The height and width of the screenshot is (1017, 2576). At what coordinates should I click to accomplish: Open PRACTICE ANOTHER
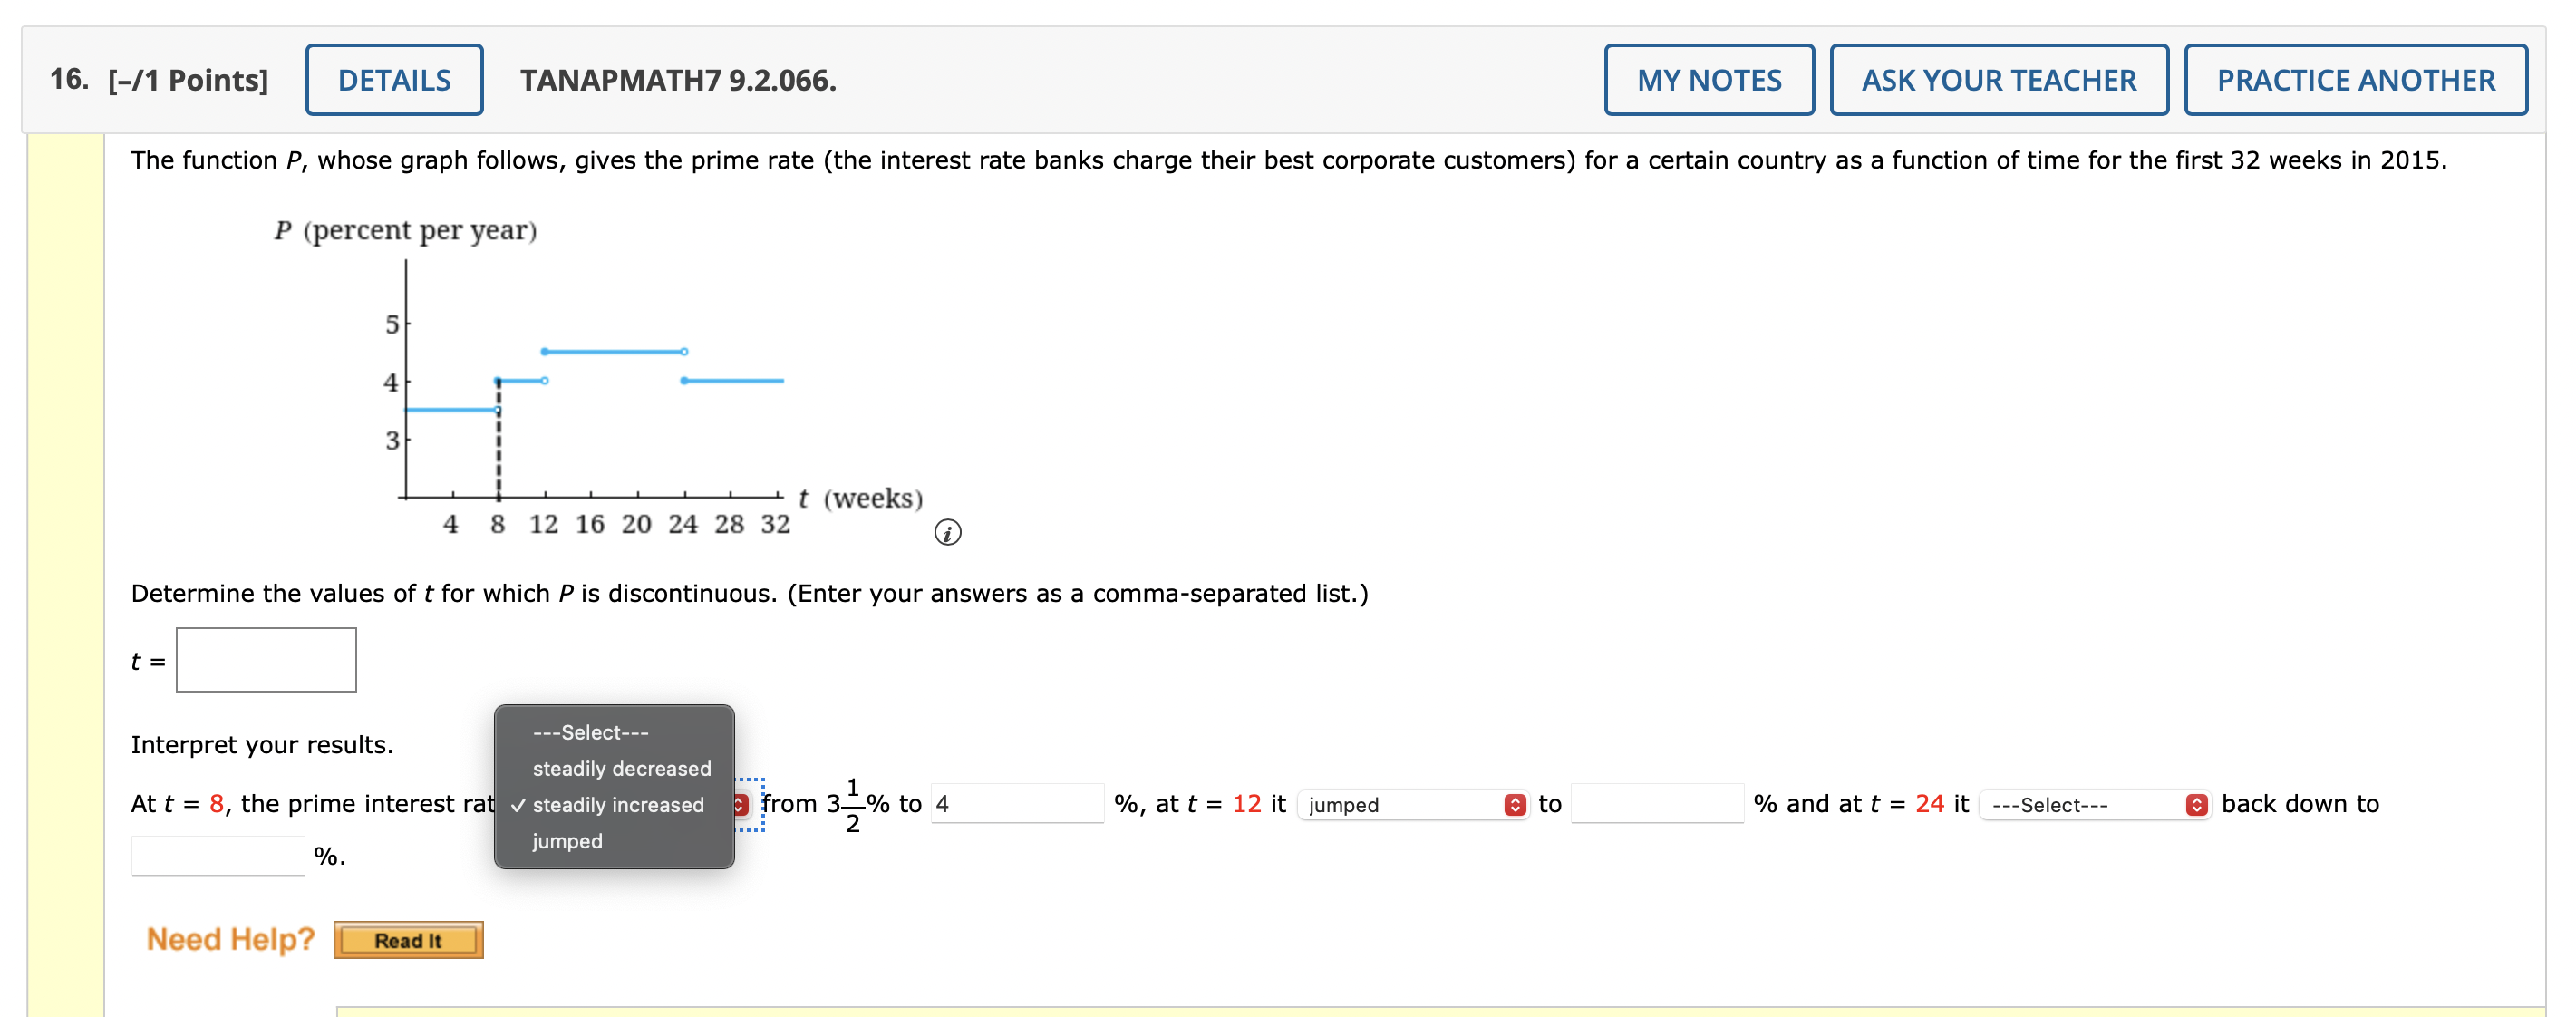tap(2355, 80)
